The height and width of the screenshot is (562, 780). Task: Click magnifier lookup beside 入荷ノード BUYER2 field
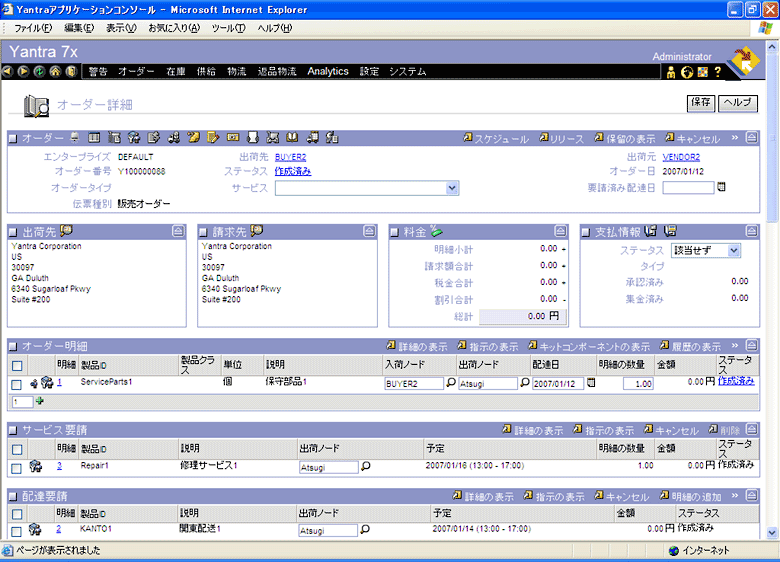[x=451, y=383]
